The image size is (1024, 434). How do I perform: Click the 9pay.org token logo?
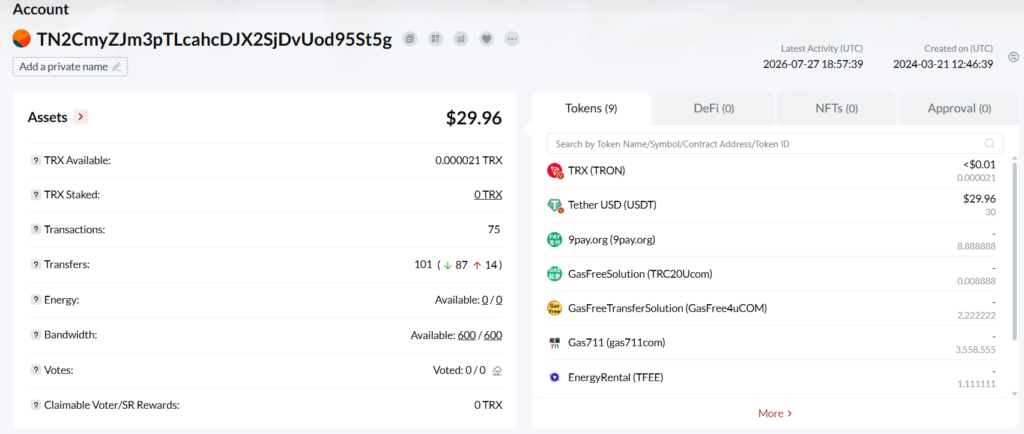tap(554, 240)
